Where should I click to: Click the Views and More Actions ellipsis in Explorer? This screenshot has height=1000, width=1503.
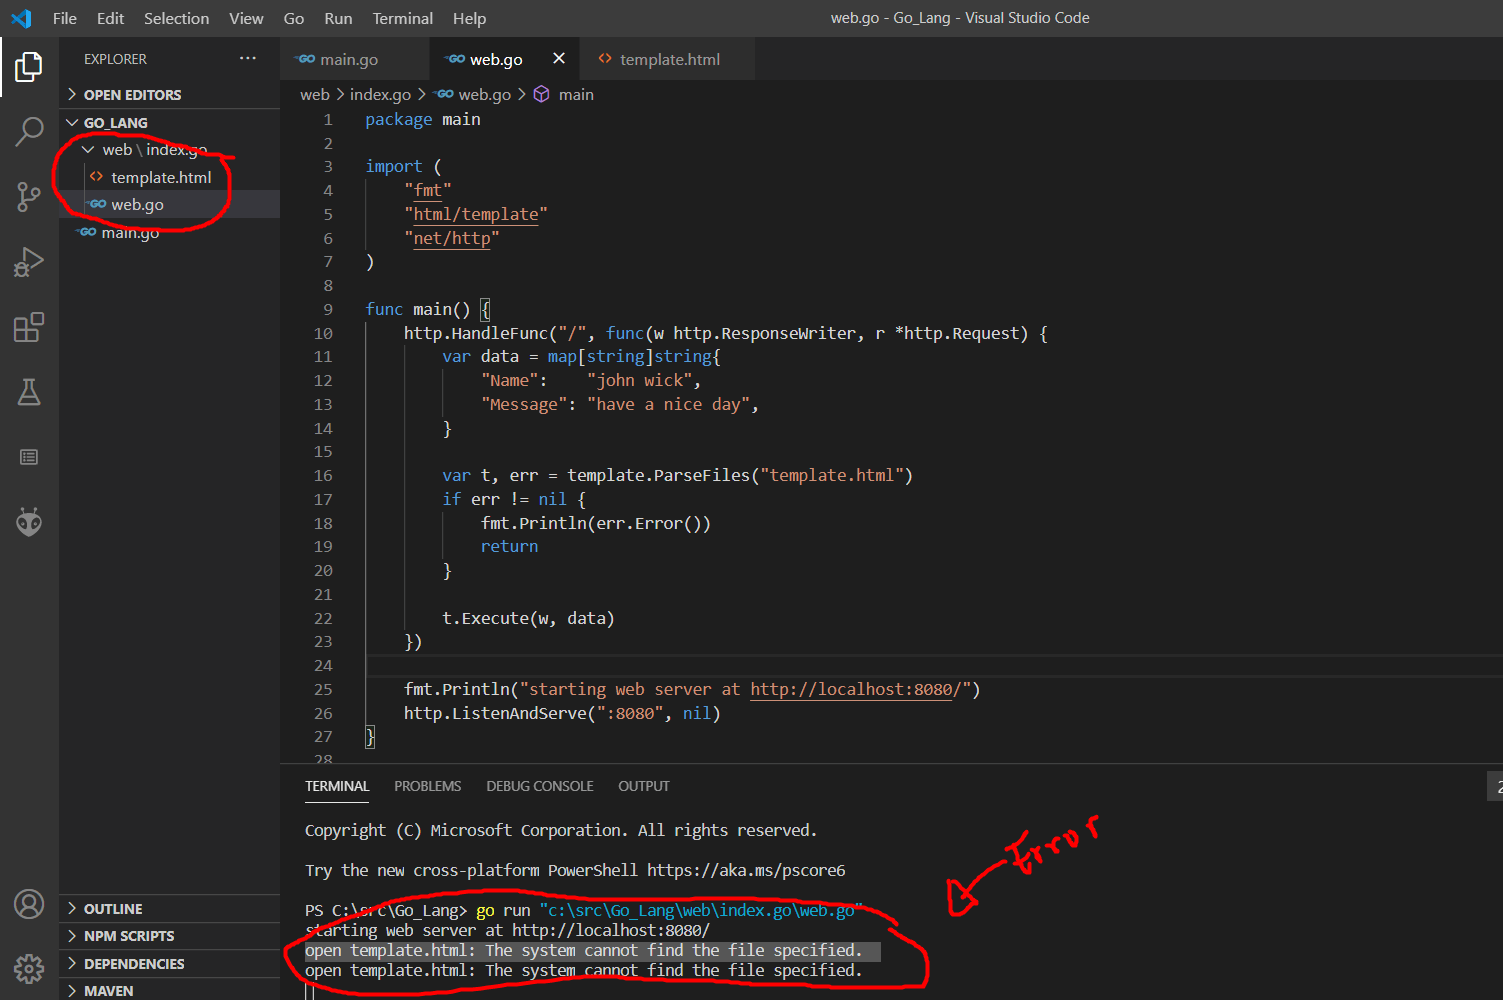pyautogui.click(x=247, y=58)
